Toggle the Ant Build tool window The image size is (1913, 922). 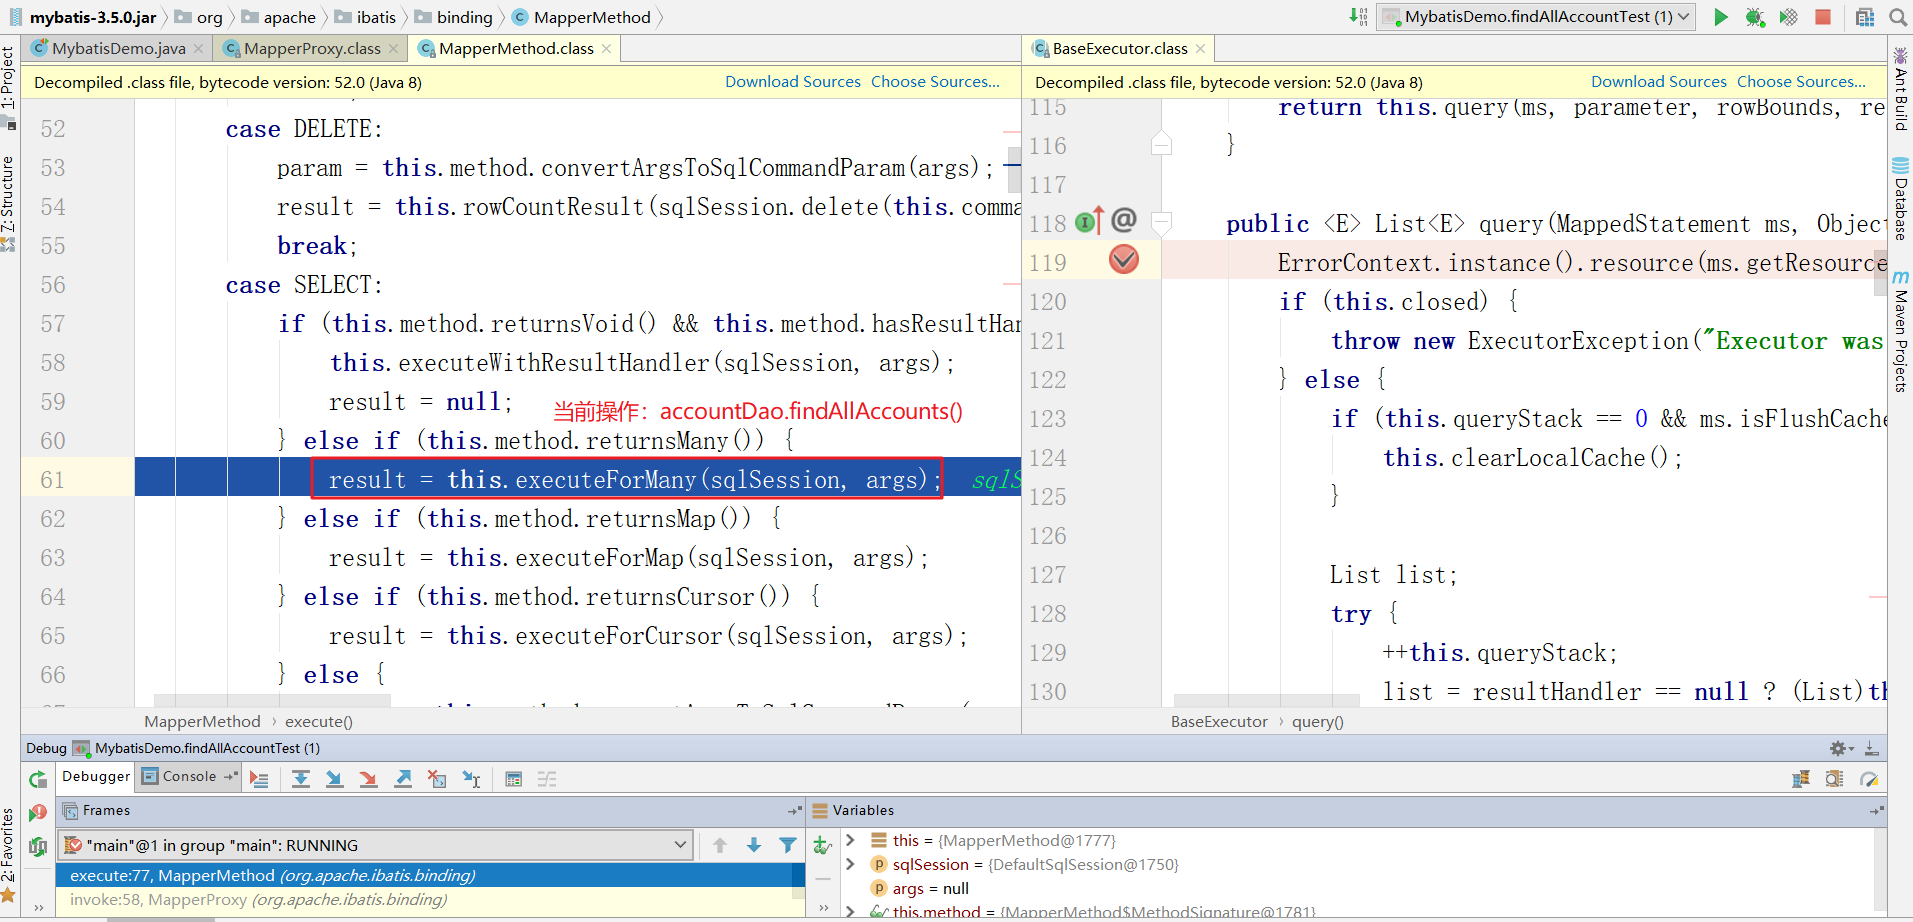[x=1901, y=89]
